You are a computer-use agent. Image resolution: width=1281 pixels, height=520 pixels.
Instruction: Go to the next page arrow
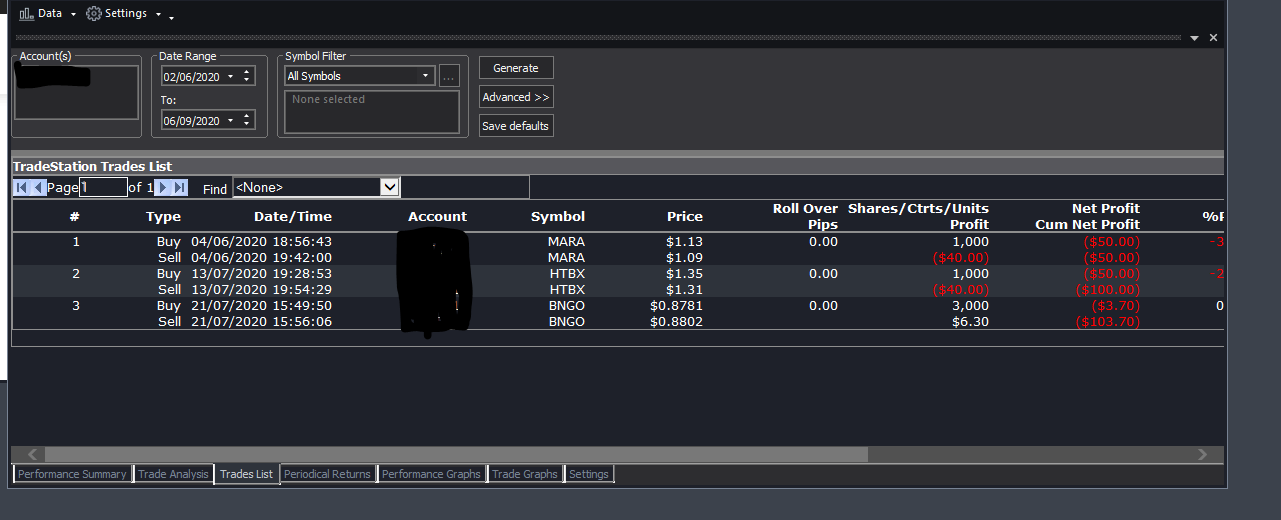click(163, 187)
